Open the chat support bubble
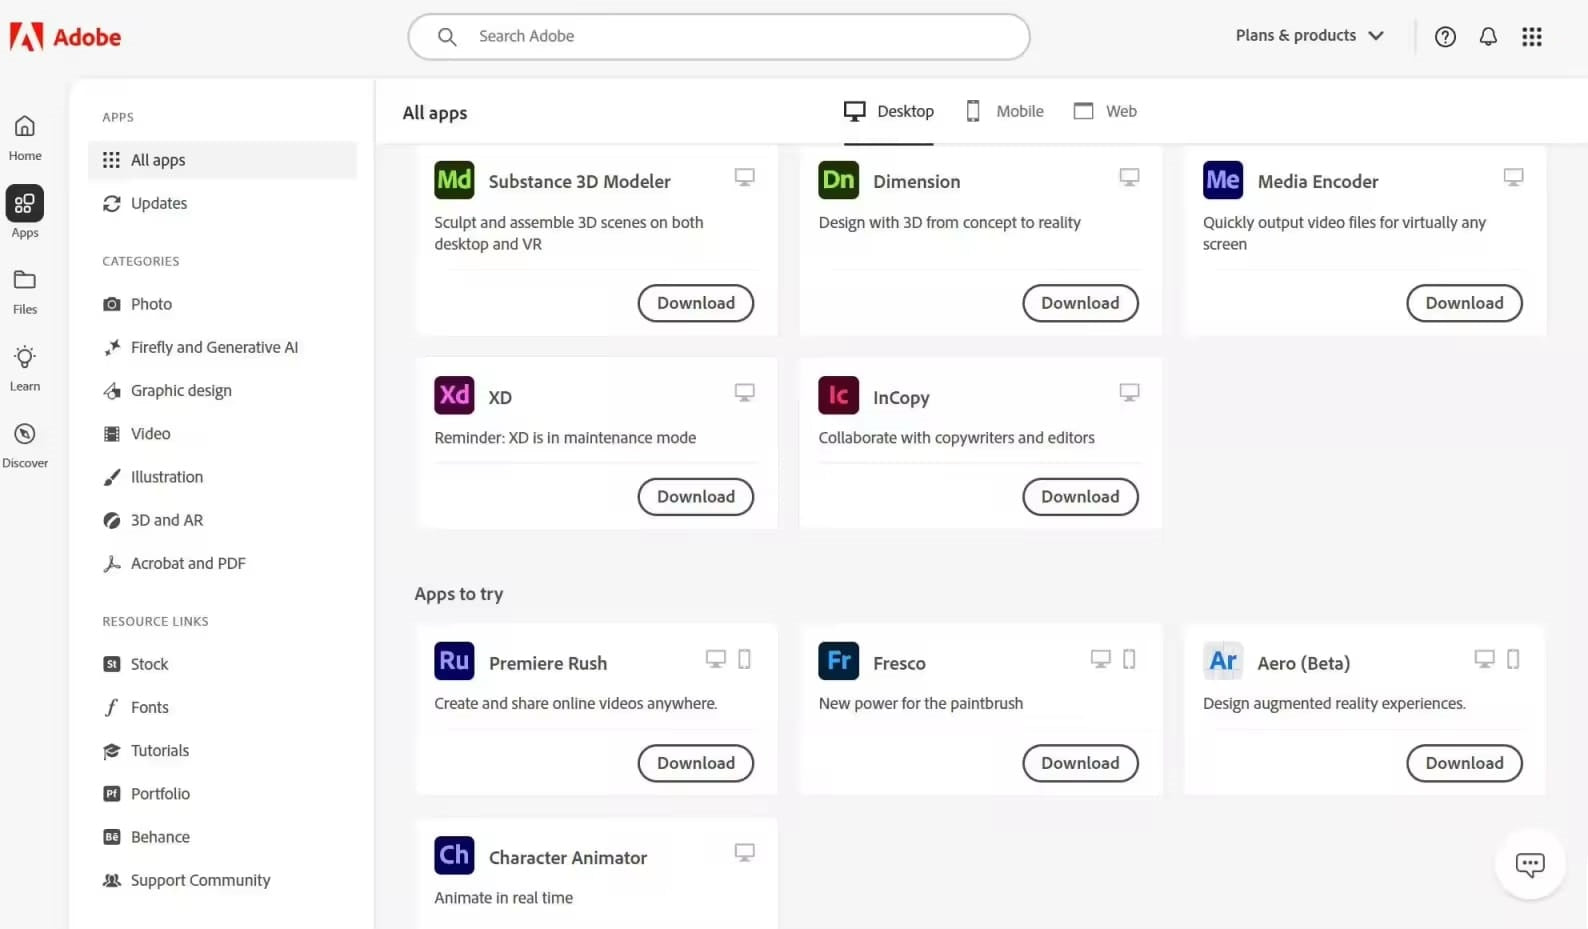1588x929 pixels. click(x=1530, y=864)
